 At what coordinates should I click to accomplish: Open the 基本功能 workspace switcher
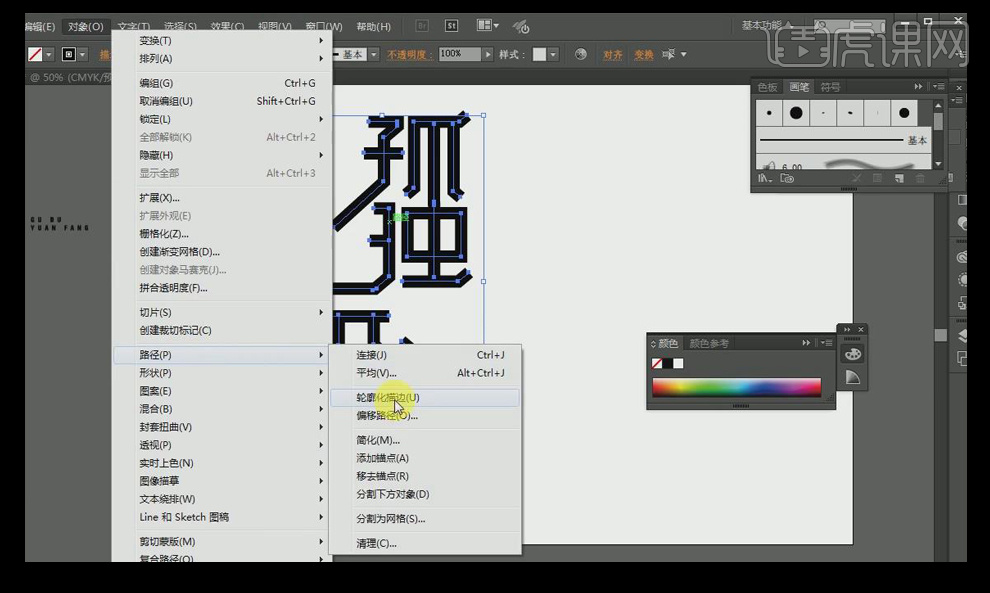coord(766,25)
